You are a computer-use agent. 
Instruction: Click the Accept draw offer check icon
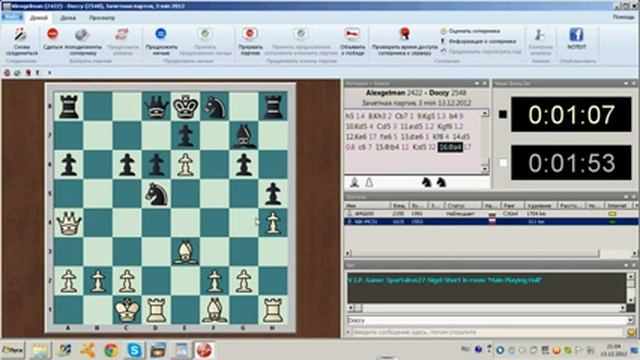[x=205, y=34]
